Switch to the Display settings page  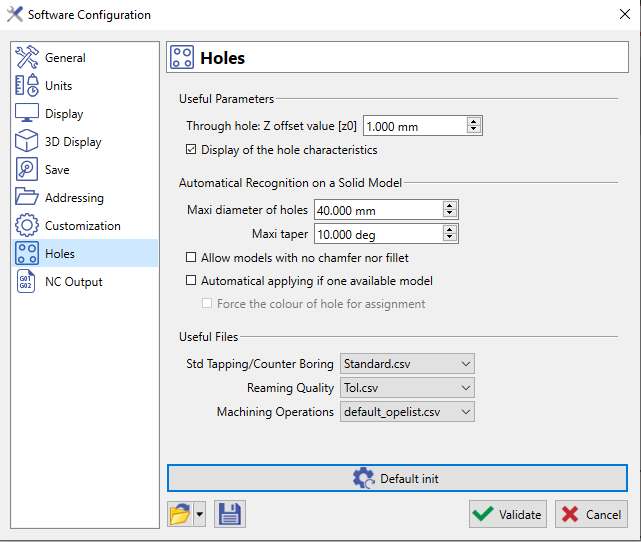tap(64, 114)
